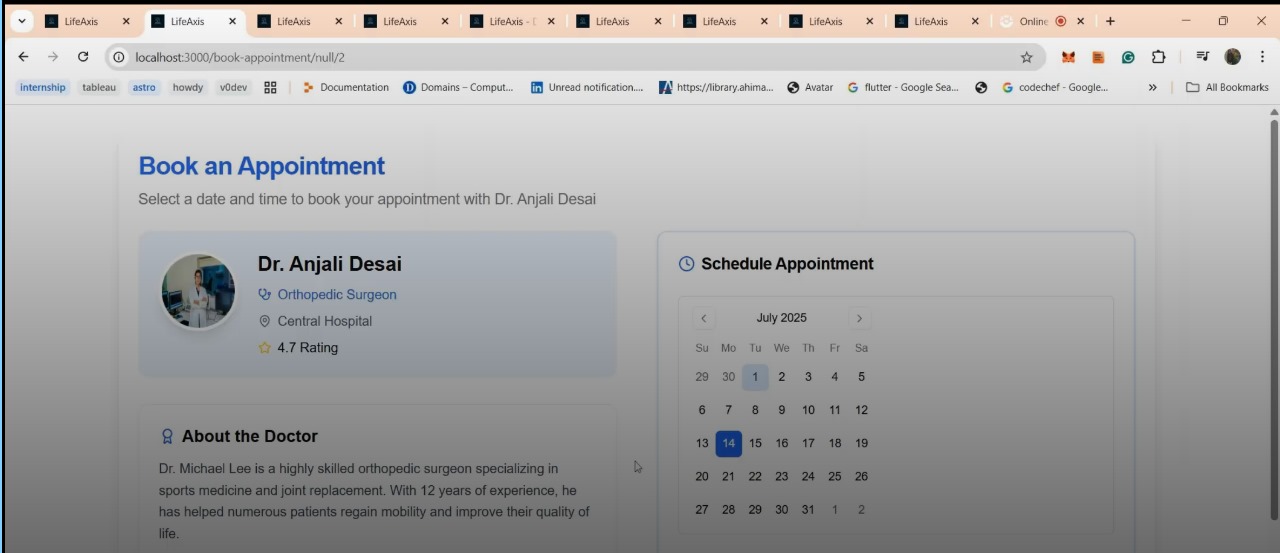Go to previous month in calendar
The height and width of the screenshot is (553, 1280).
click(x=703, y=319)
